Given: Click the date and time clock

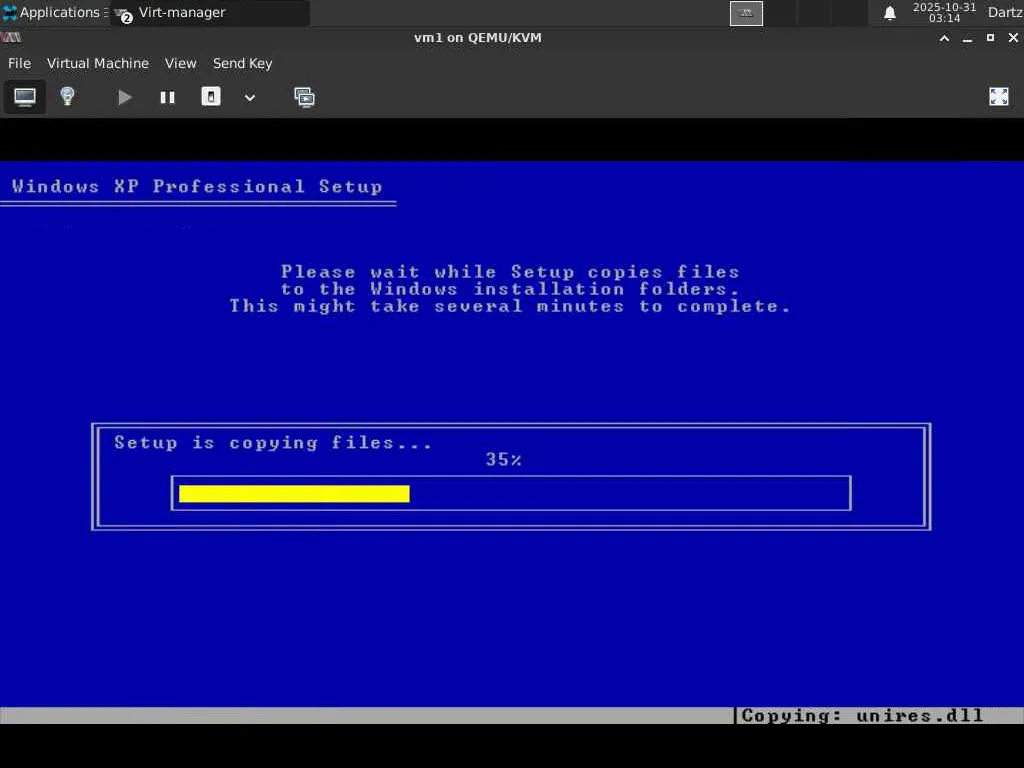Looking at the screenshot, I should (x=944, y=12).
